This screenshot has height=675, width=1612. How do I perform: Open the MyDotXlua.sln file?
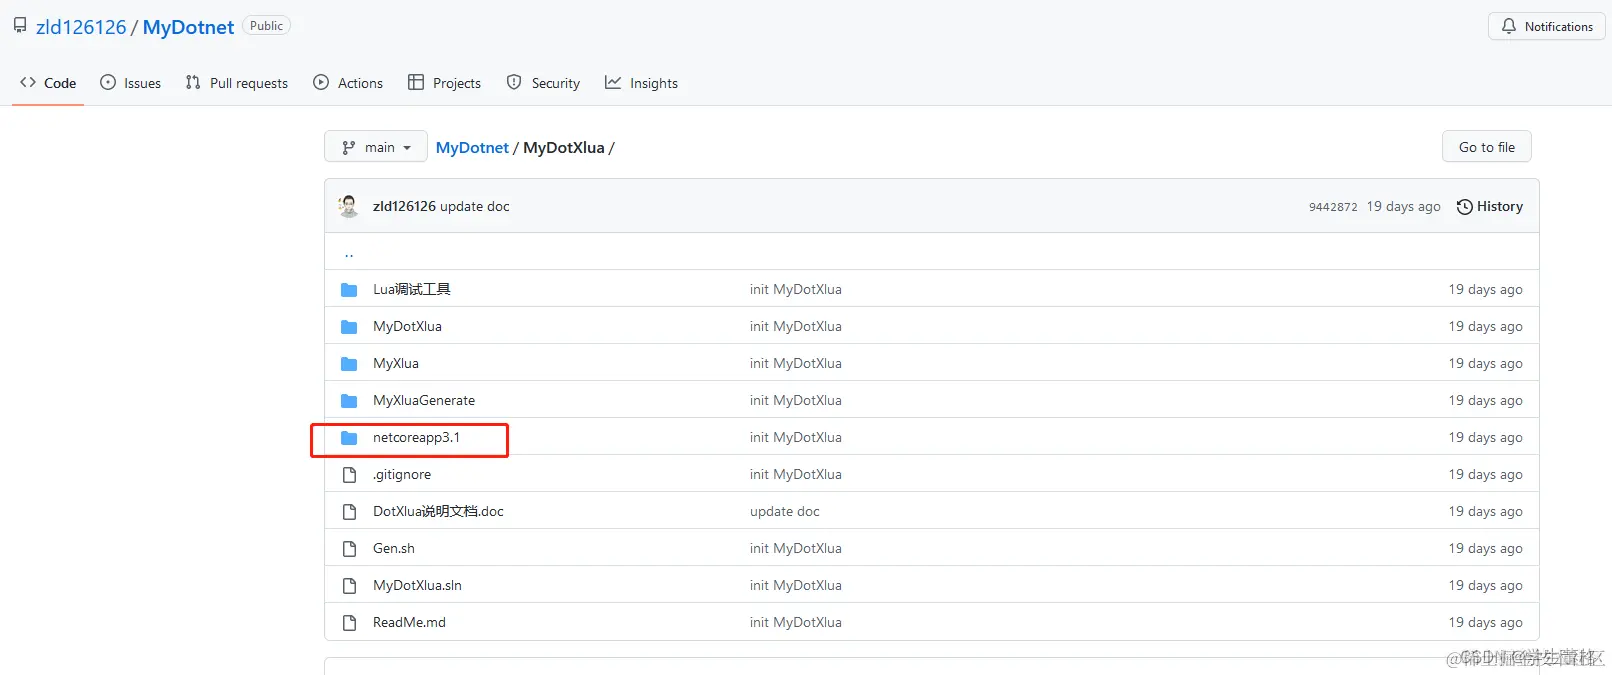(x=417, y=585)
